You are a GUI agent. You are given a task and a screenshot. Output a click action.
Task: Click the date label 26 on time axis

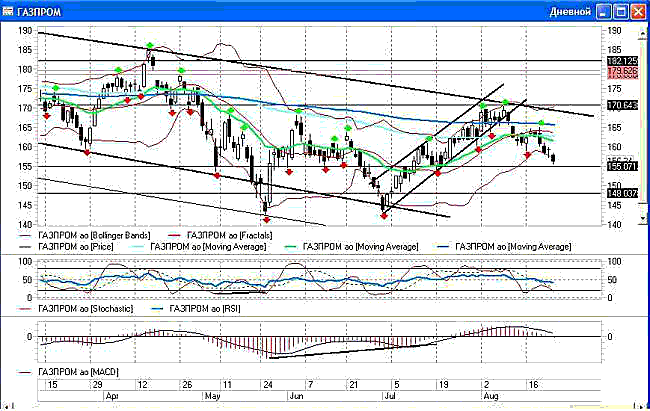(187, 385)
